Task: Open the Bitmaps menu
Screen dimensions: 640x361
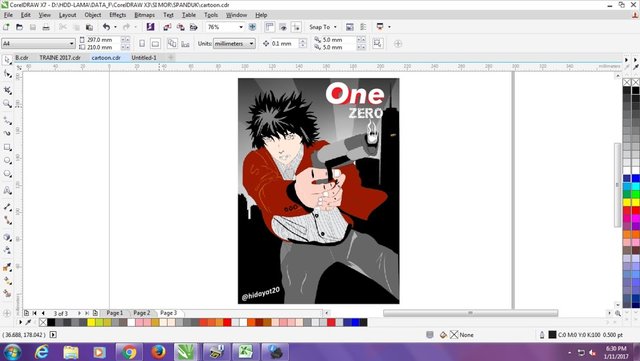Action: pyautogui.click(x=144, y=15)
